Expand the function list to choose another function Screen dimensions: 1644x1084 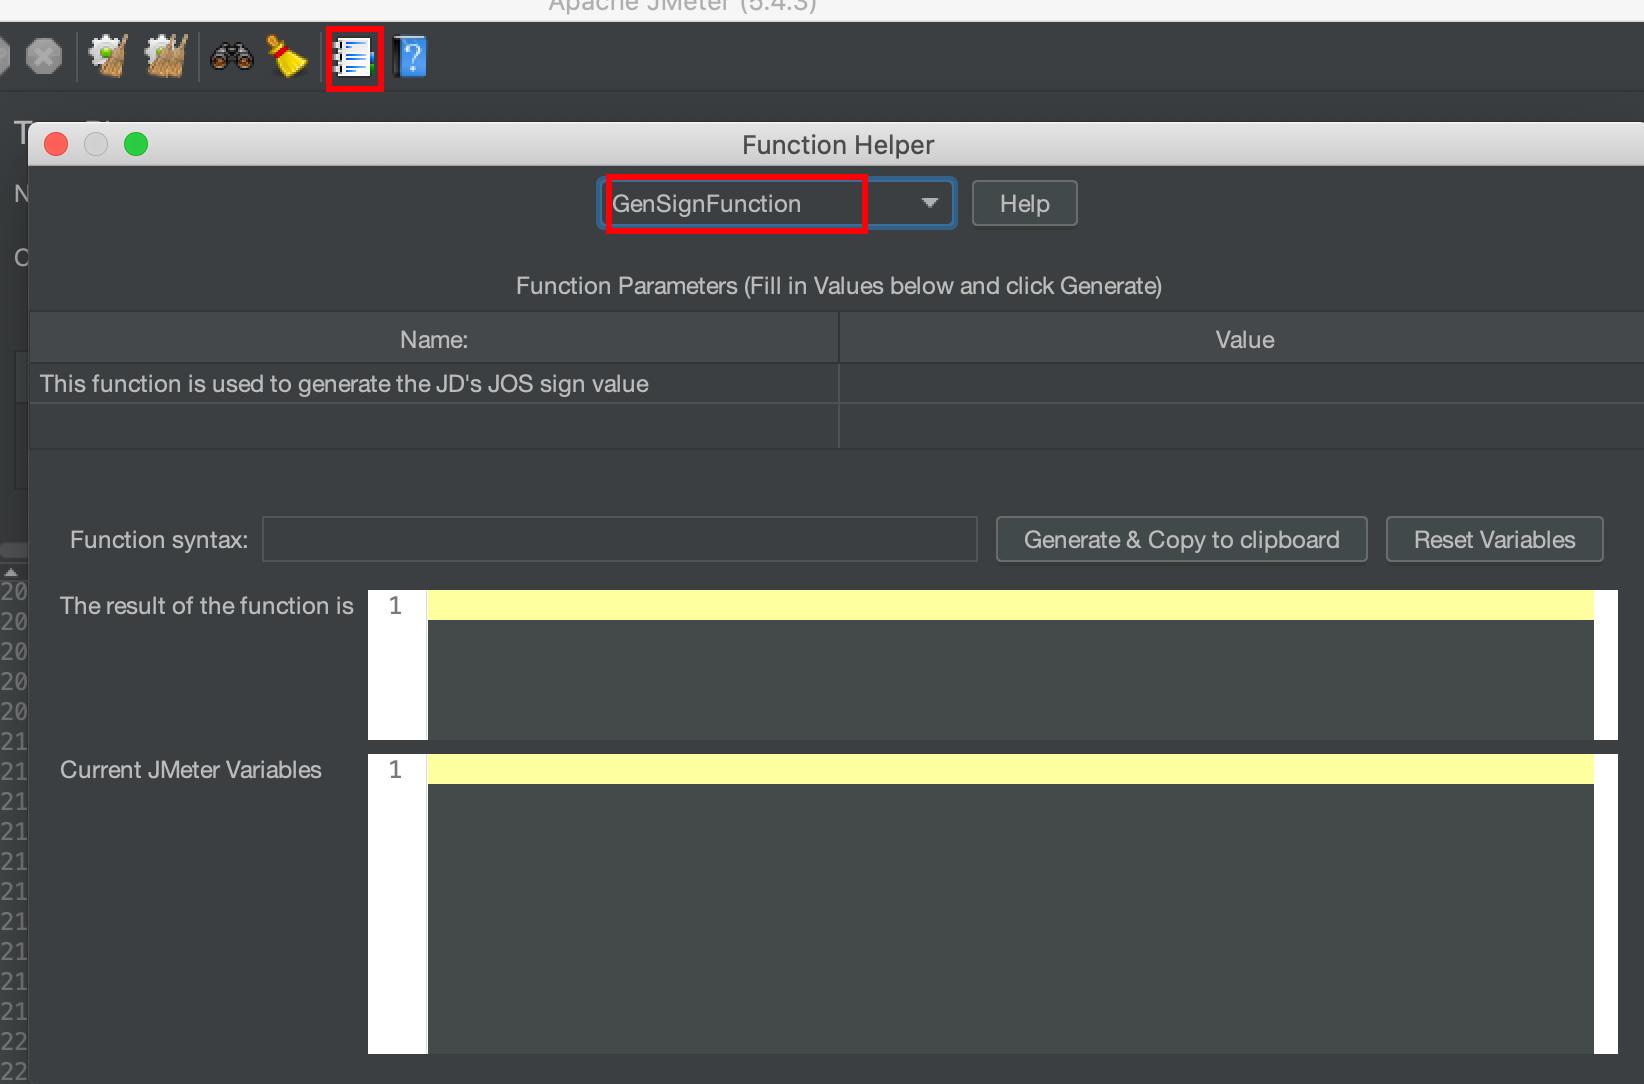[x=928, y=203]
